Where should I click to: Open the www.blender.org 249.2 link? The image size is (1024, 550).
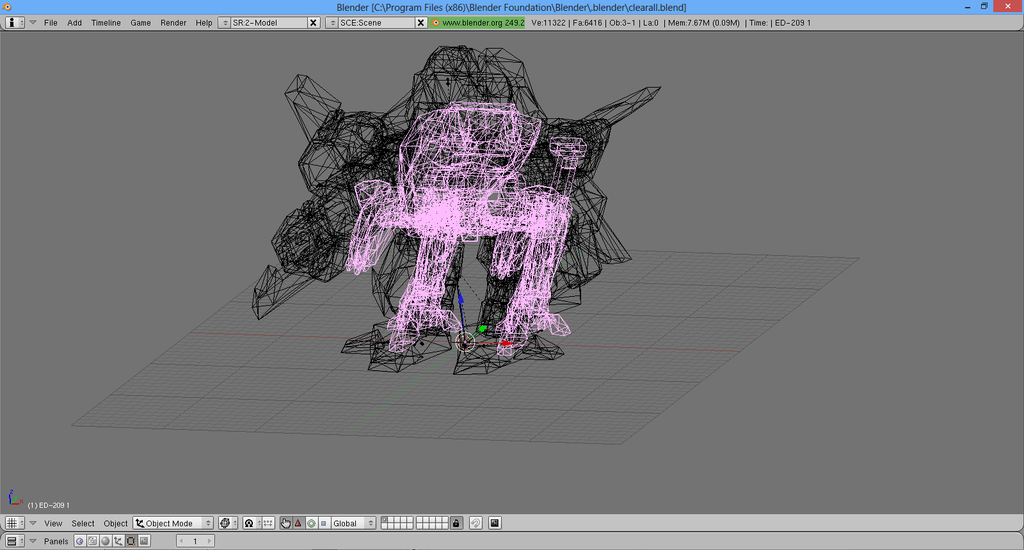pos(477,22)
